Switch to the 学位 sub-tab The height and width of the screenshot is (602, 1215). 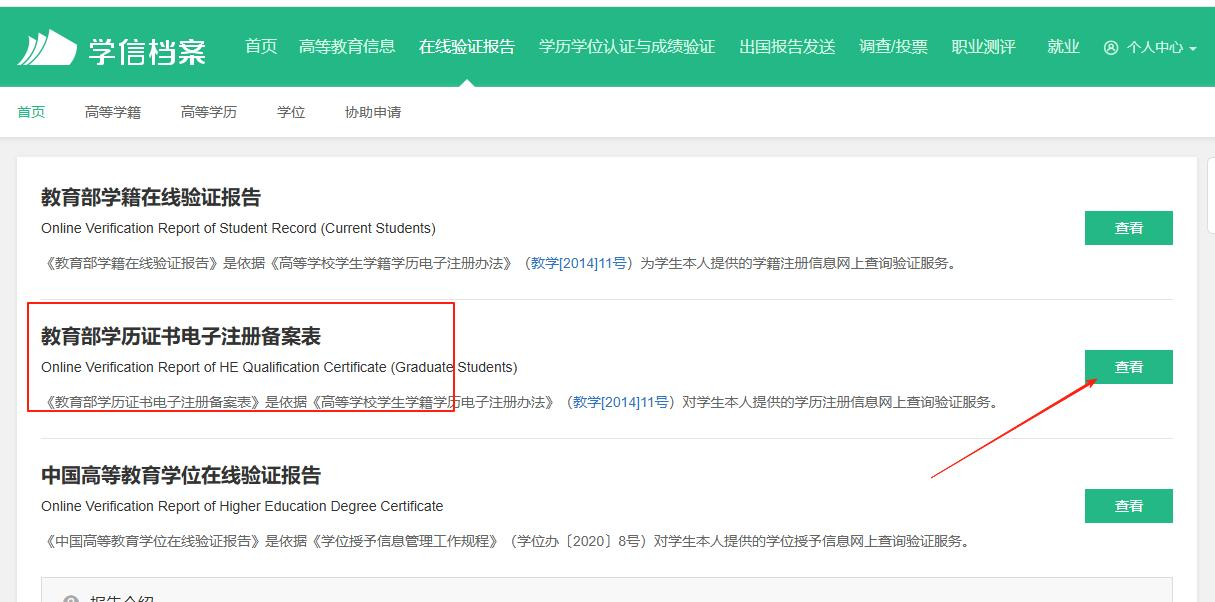[291, 112]
